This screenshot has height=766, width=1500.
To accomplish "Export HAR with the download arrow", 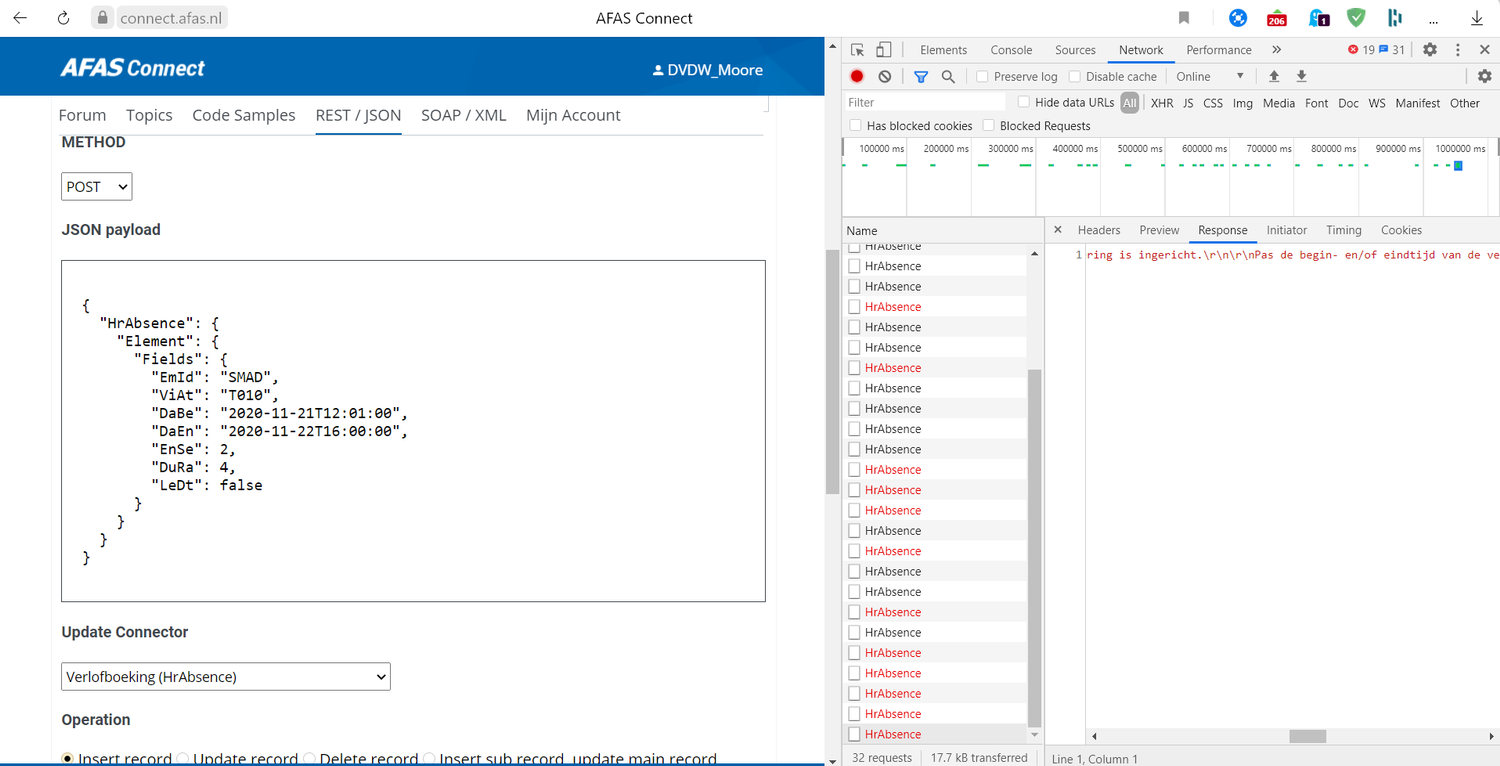I will click(x=1302, y=76).
